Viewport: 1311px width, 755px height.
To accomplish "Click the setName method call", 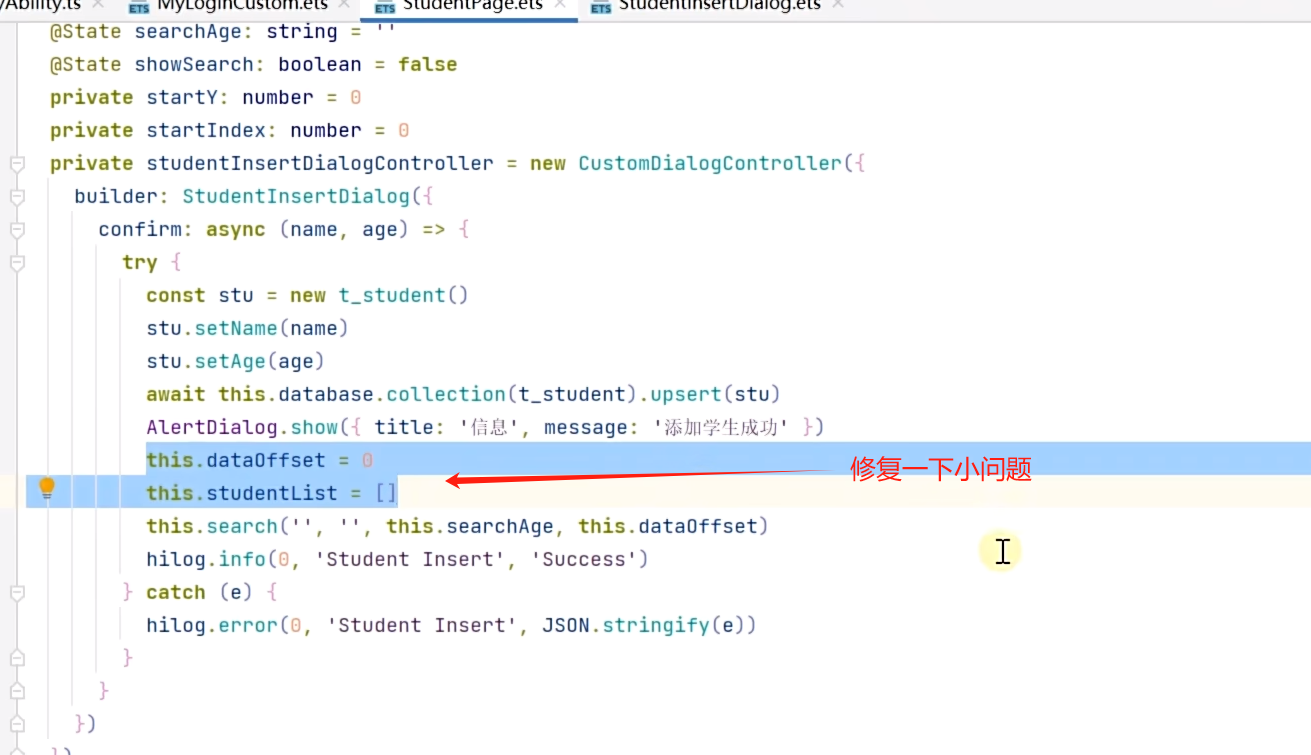I will click(x=236, y=328).
